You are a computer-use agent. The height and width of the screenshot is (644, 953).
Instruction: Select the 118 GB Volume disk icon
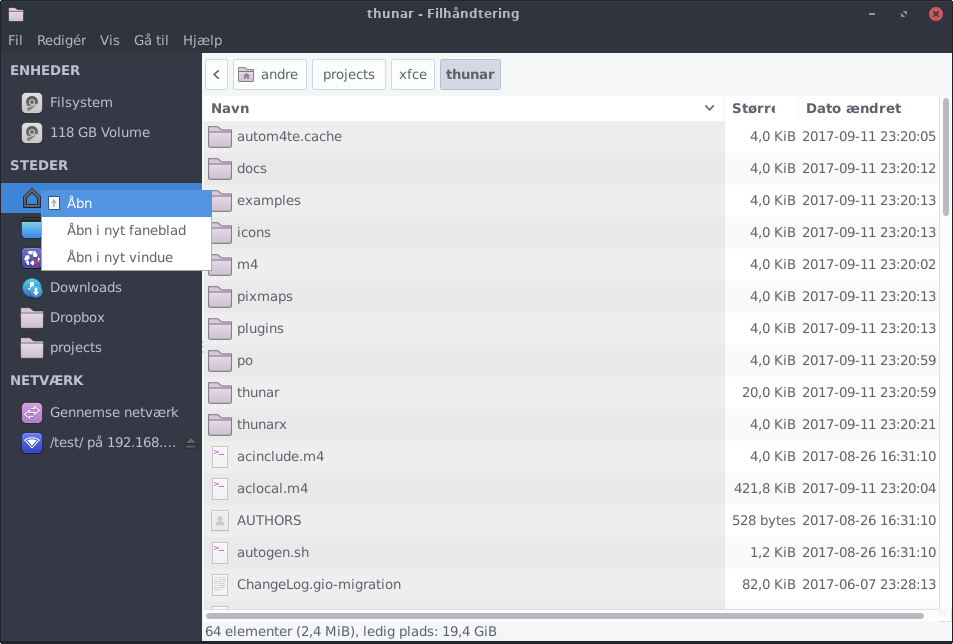(33, 133)
